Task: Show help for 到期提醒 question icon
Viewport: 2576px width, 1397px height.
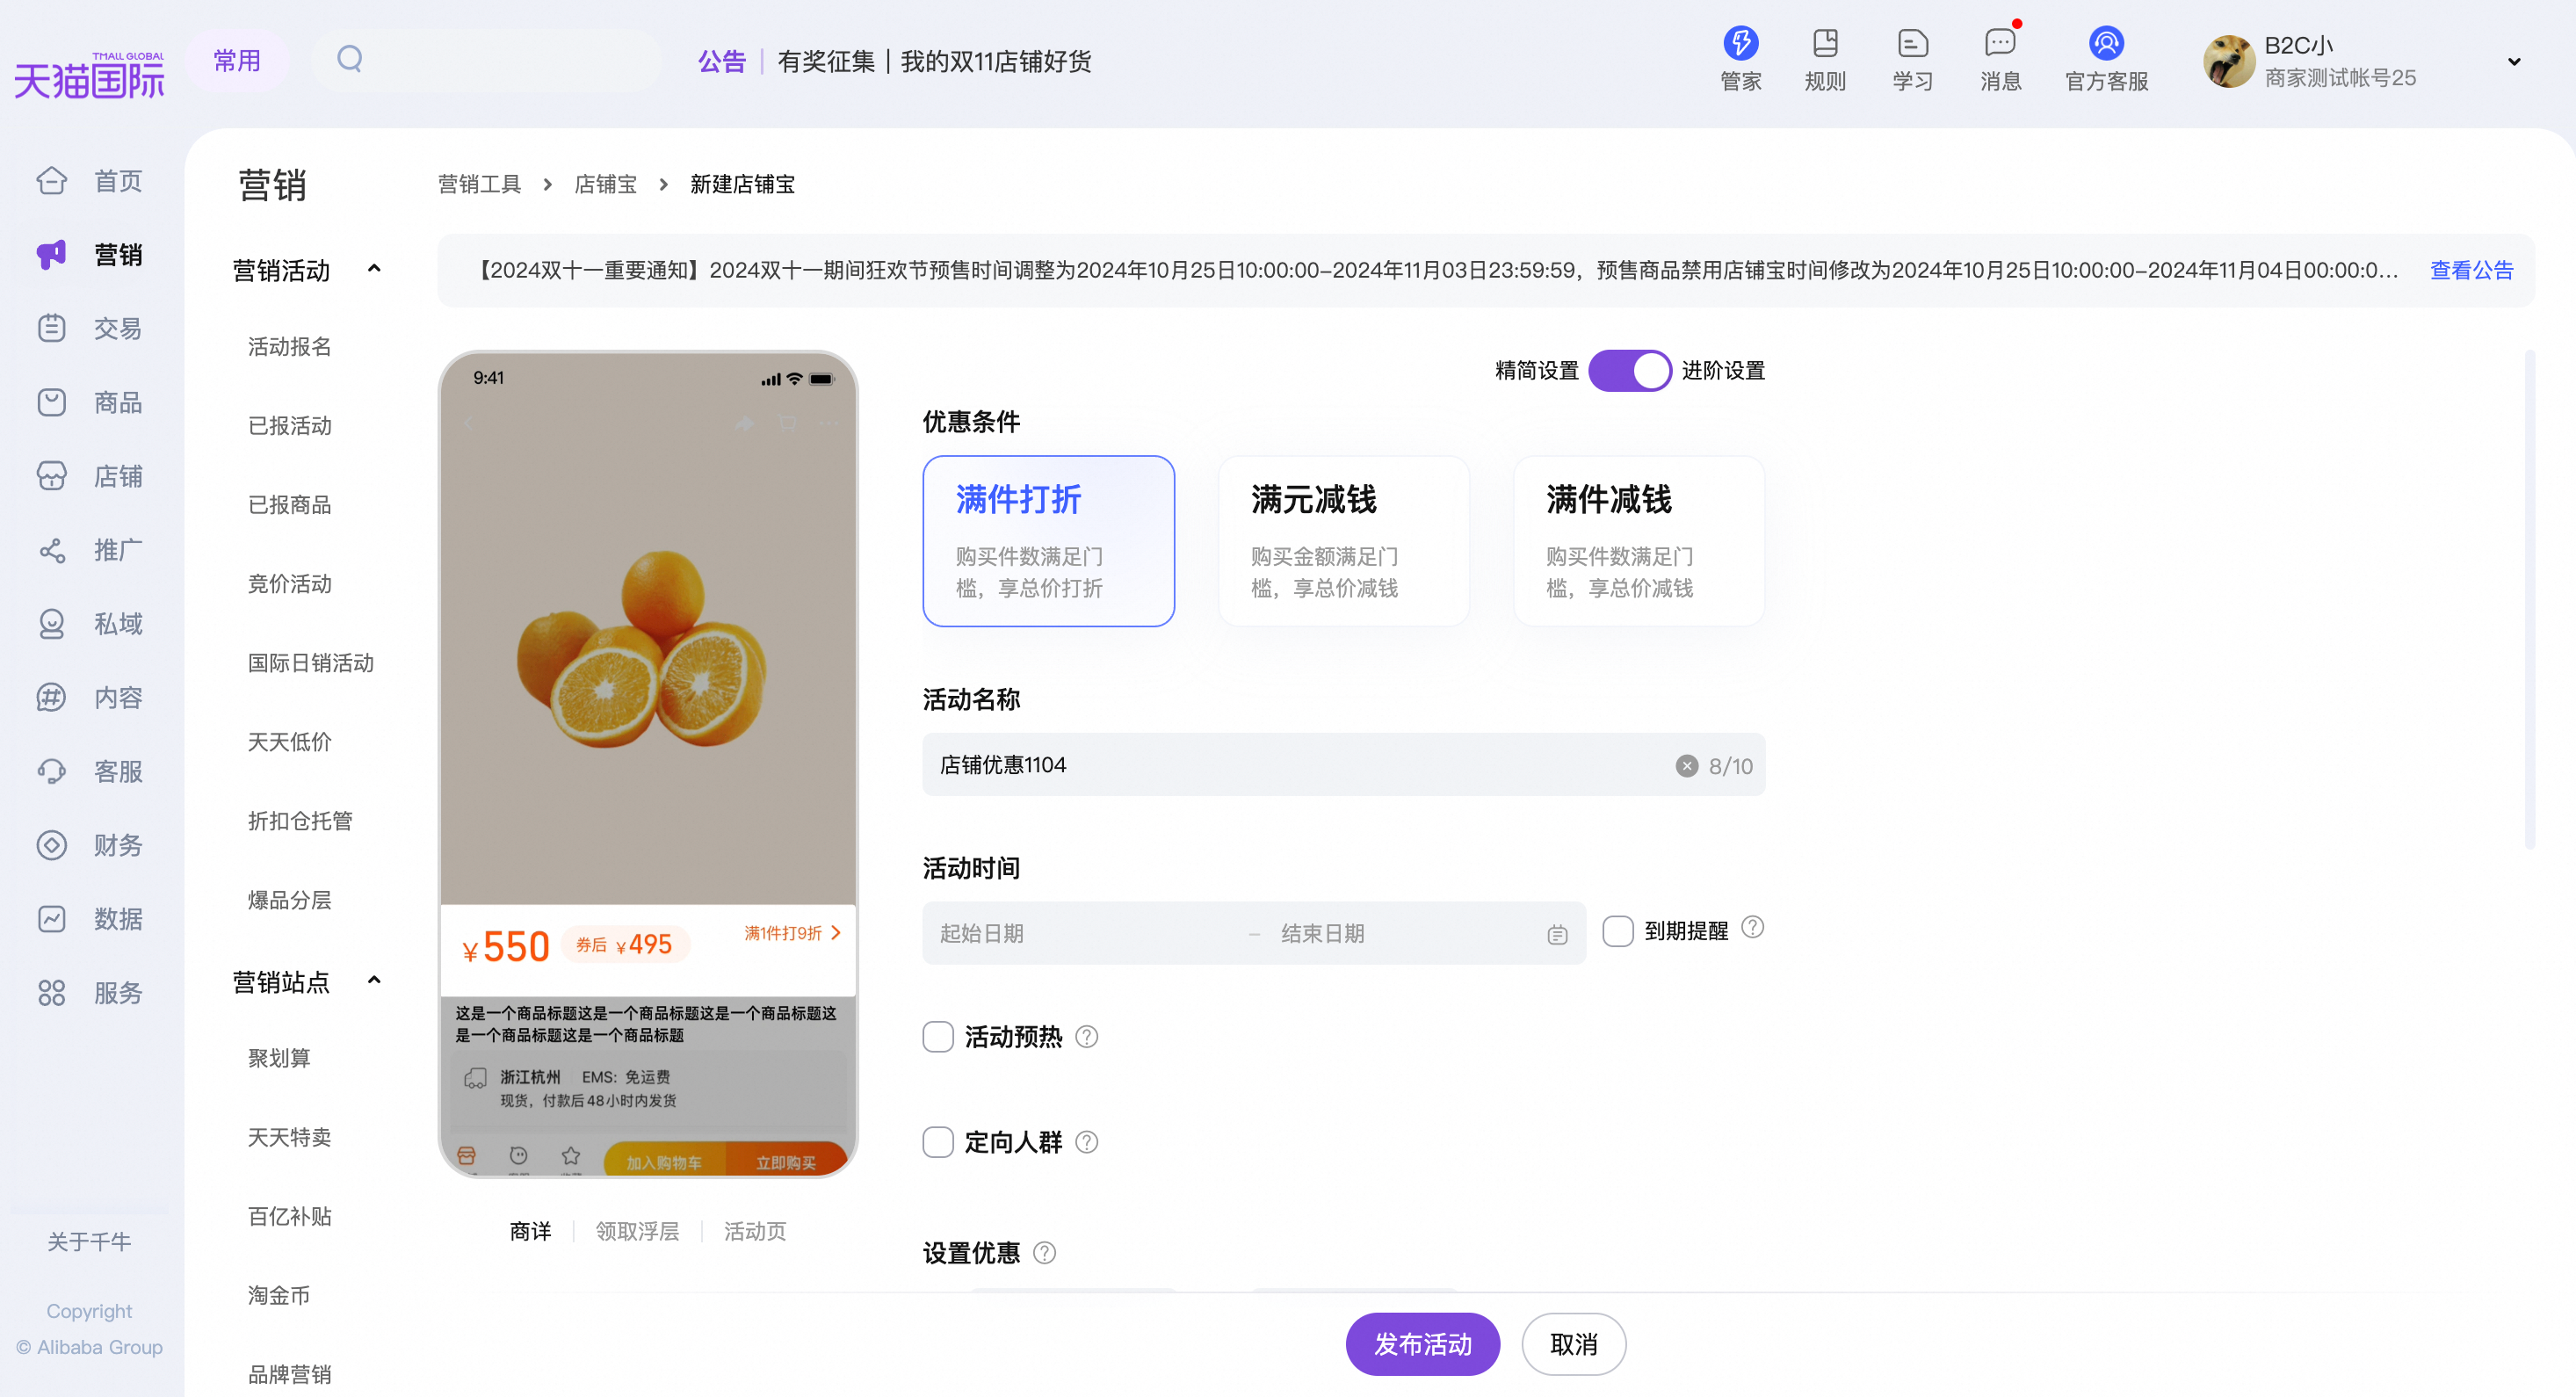Action: [1752, 928]
